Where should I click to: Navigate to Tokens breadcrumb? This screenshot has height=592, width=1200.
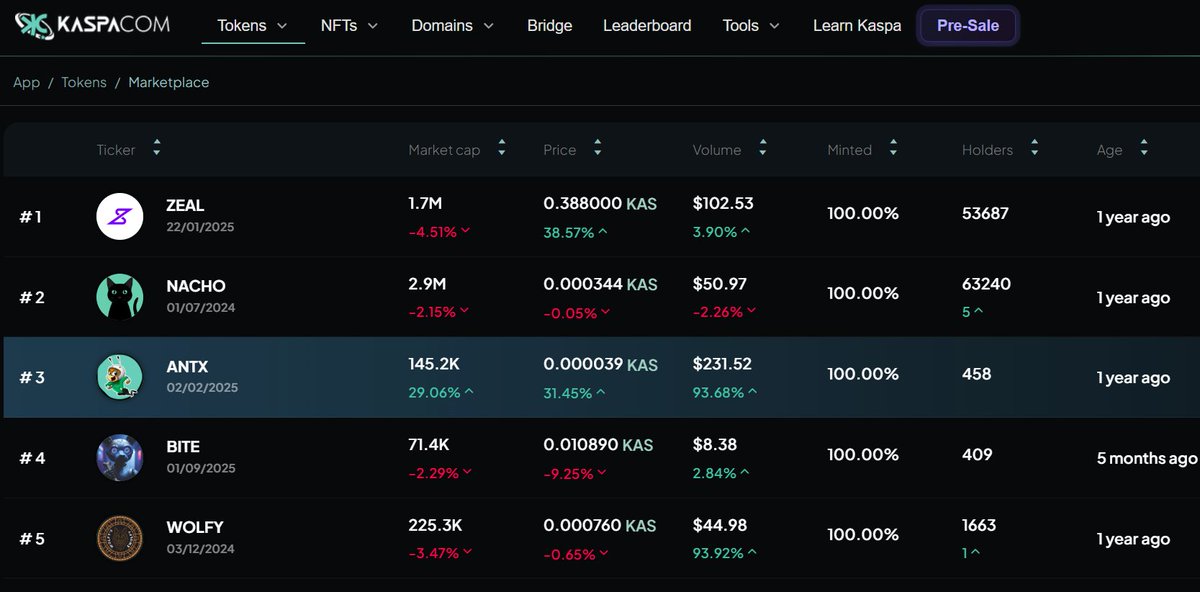[x=84, y=82]
